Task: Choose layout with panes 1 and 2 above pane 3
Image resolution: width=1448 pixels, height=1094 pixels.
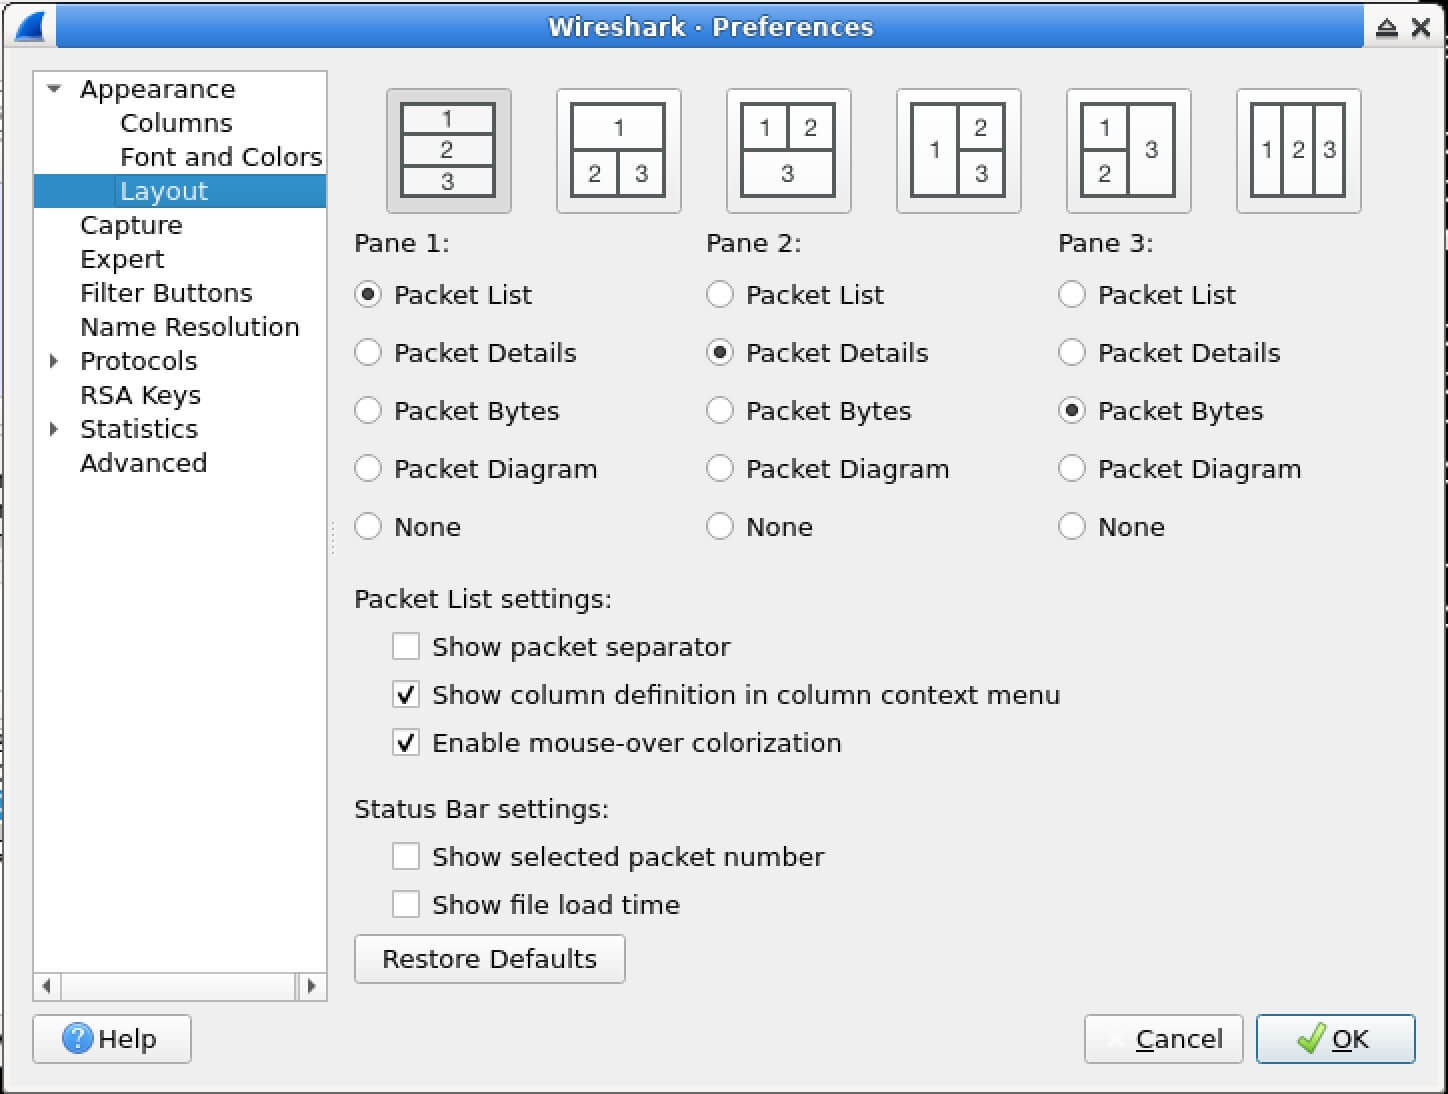Action: tap(788, 151)
